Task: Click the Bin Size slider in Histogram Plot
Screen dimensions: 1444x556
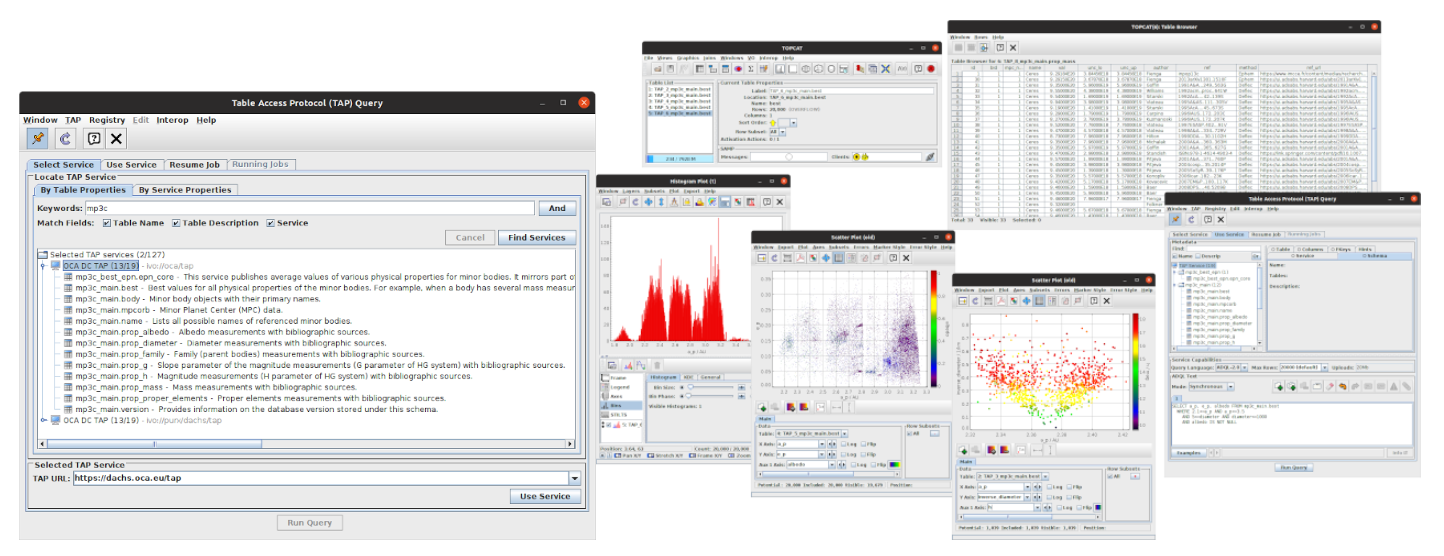Action: [x=710, y=387]
